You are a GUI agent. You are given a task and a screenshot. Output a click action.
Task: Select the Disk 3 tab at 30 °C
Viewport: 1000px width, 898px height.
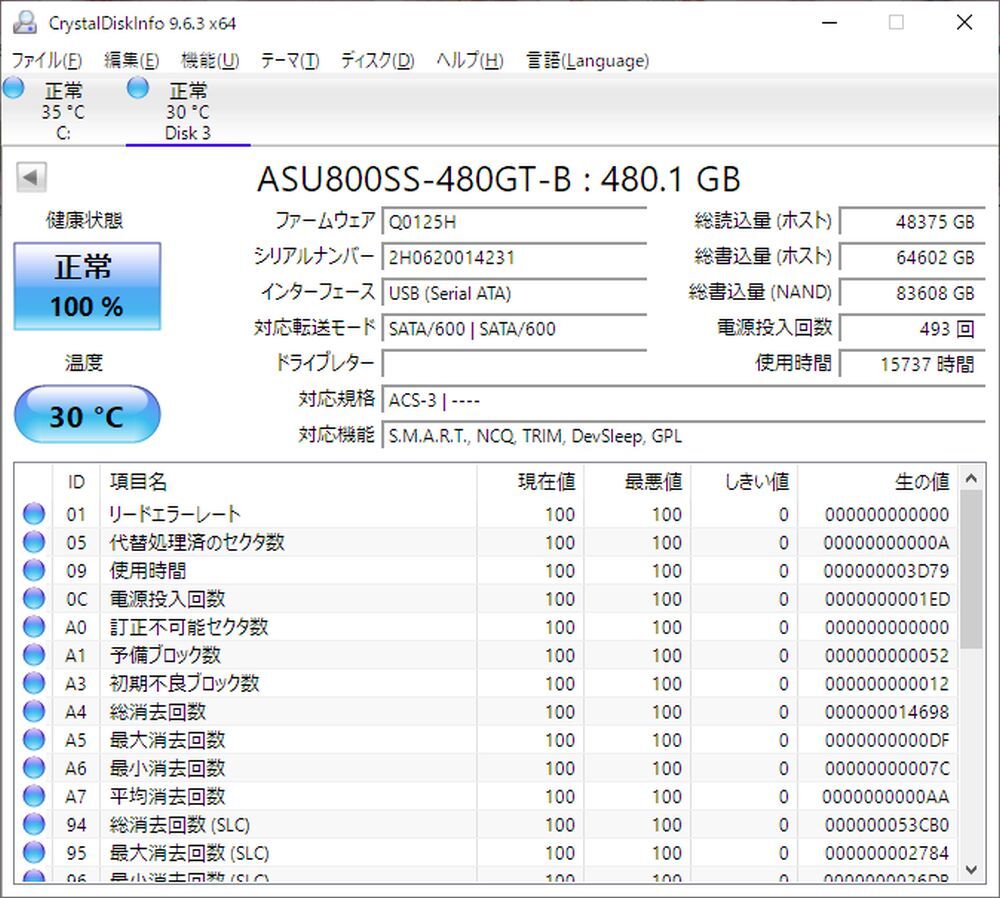pyautogui.click(x=188, y=111)
